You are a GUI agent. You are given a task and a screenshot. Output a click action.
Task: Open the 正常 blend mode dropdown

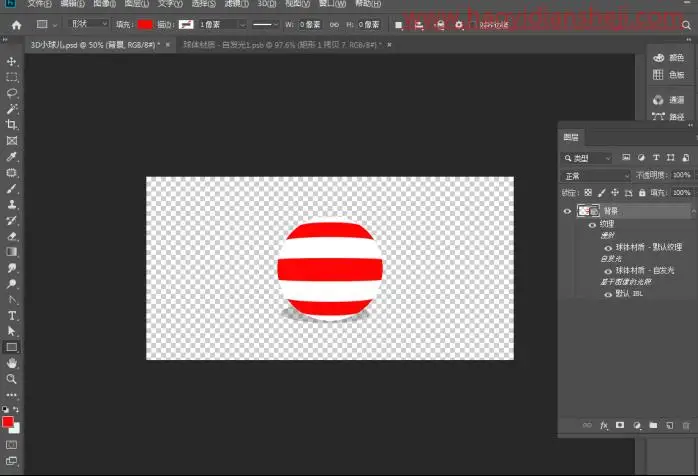[596, 176]
